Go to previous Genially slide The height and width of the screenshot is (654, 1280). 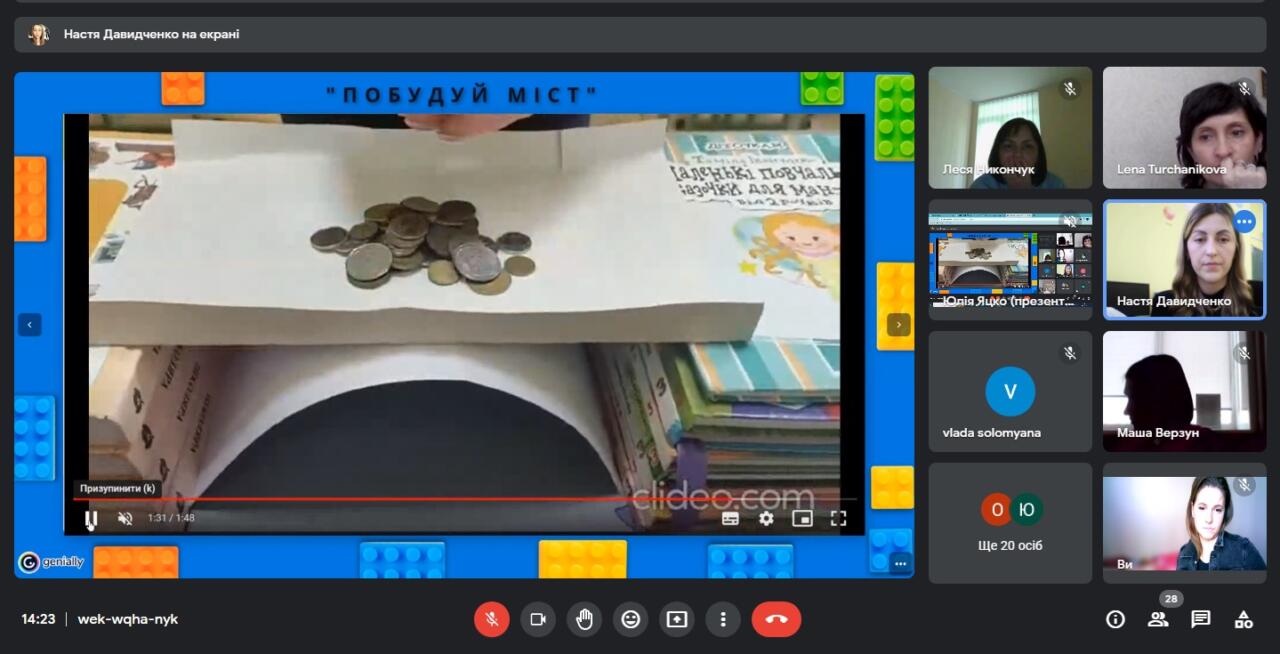[x=29, y=325]
